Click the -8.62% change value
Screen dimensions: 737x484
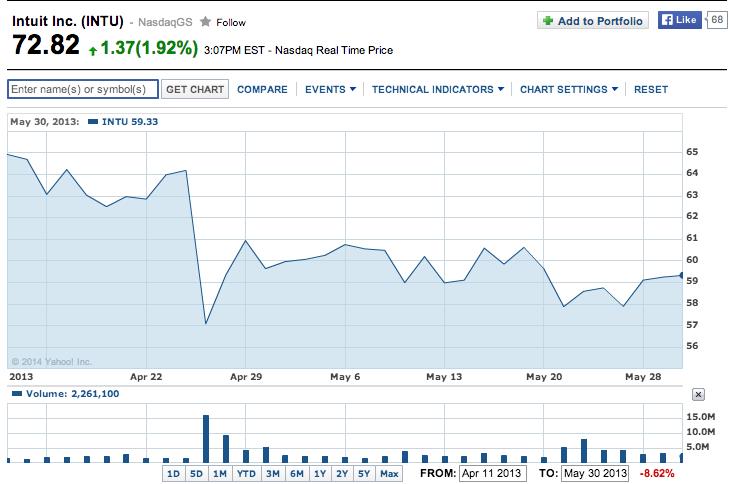pos(657,473)
